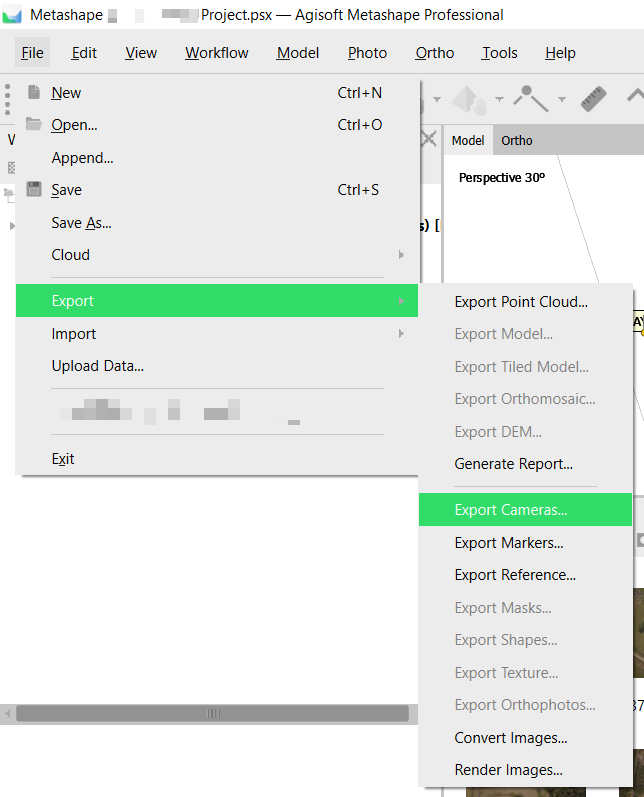Viewport: 644px width, 797px height.
Task: Open the Edit menu
Action: click(x=84, y=52)
